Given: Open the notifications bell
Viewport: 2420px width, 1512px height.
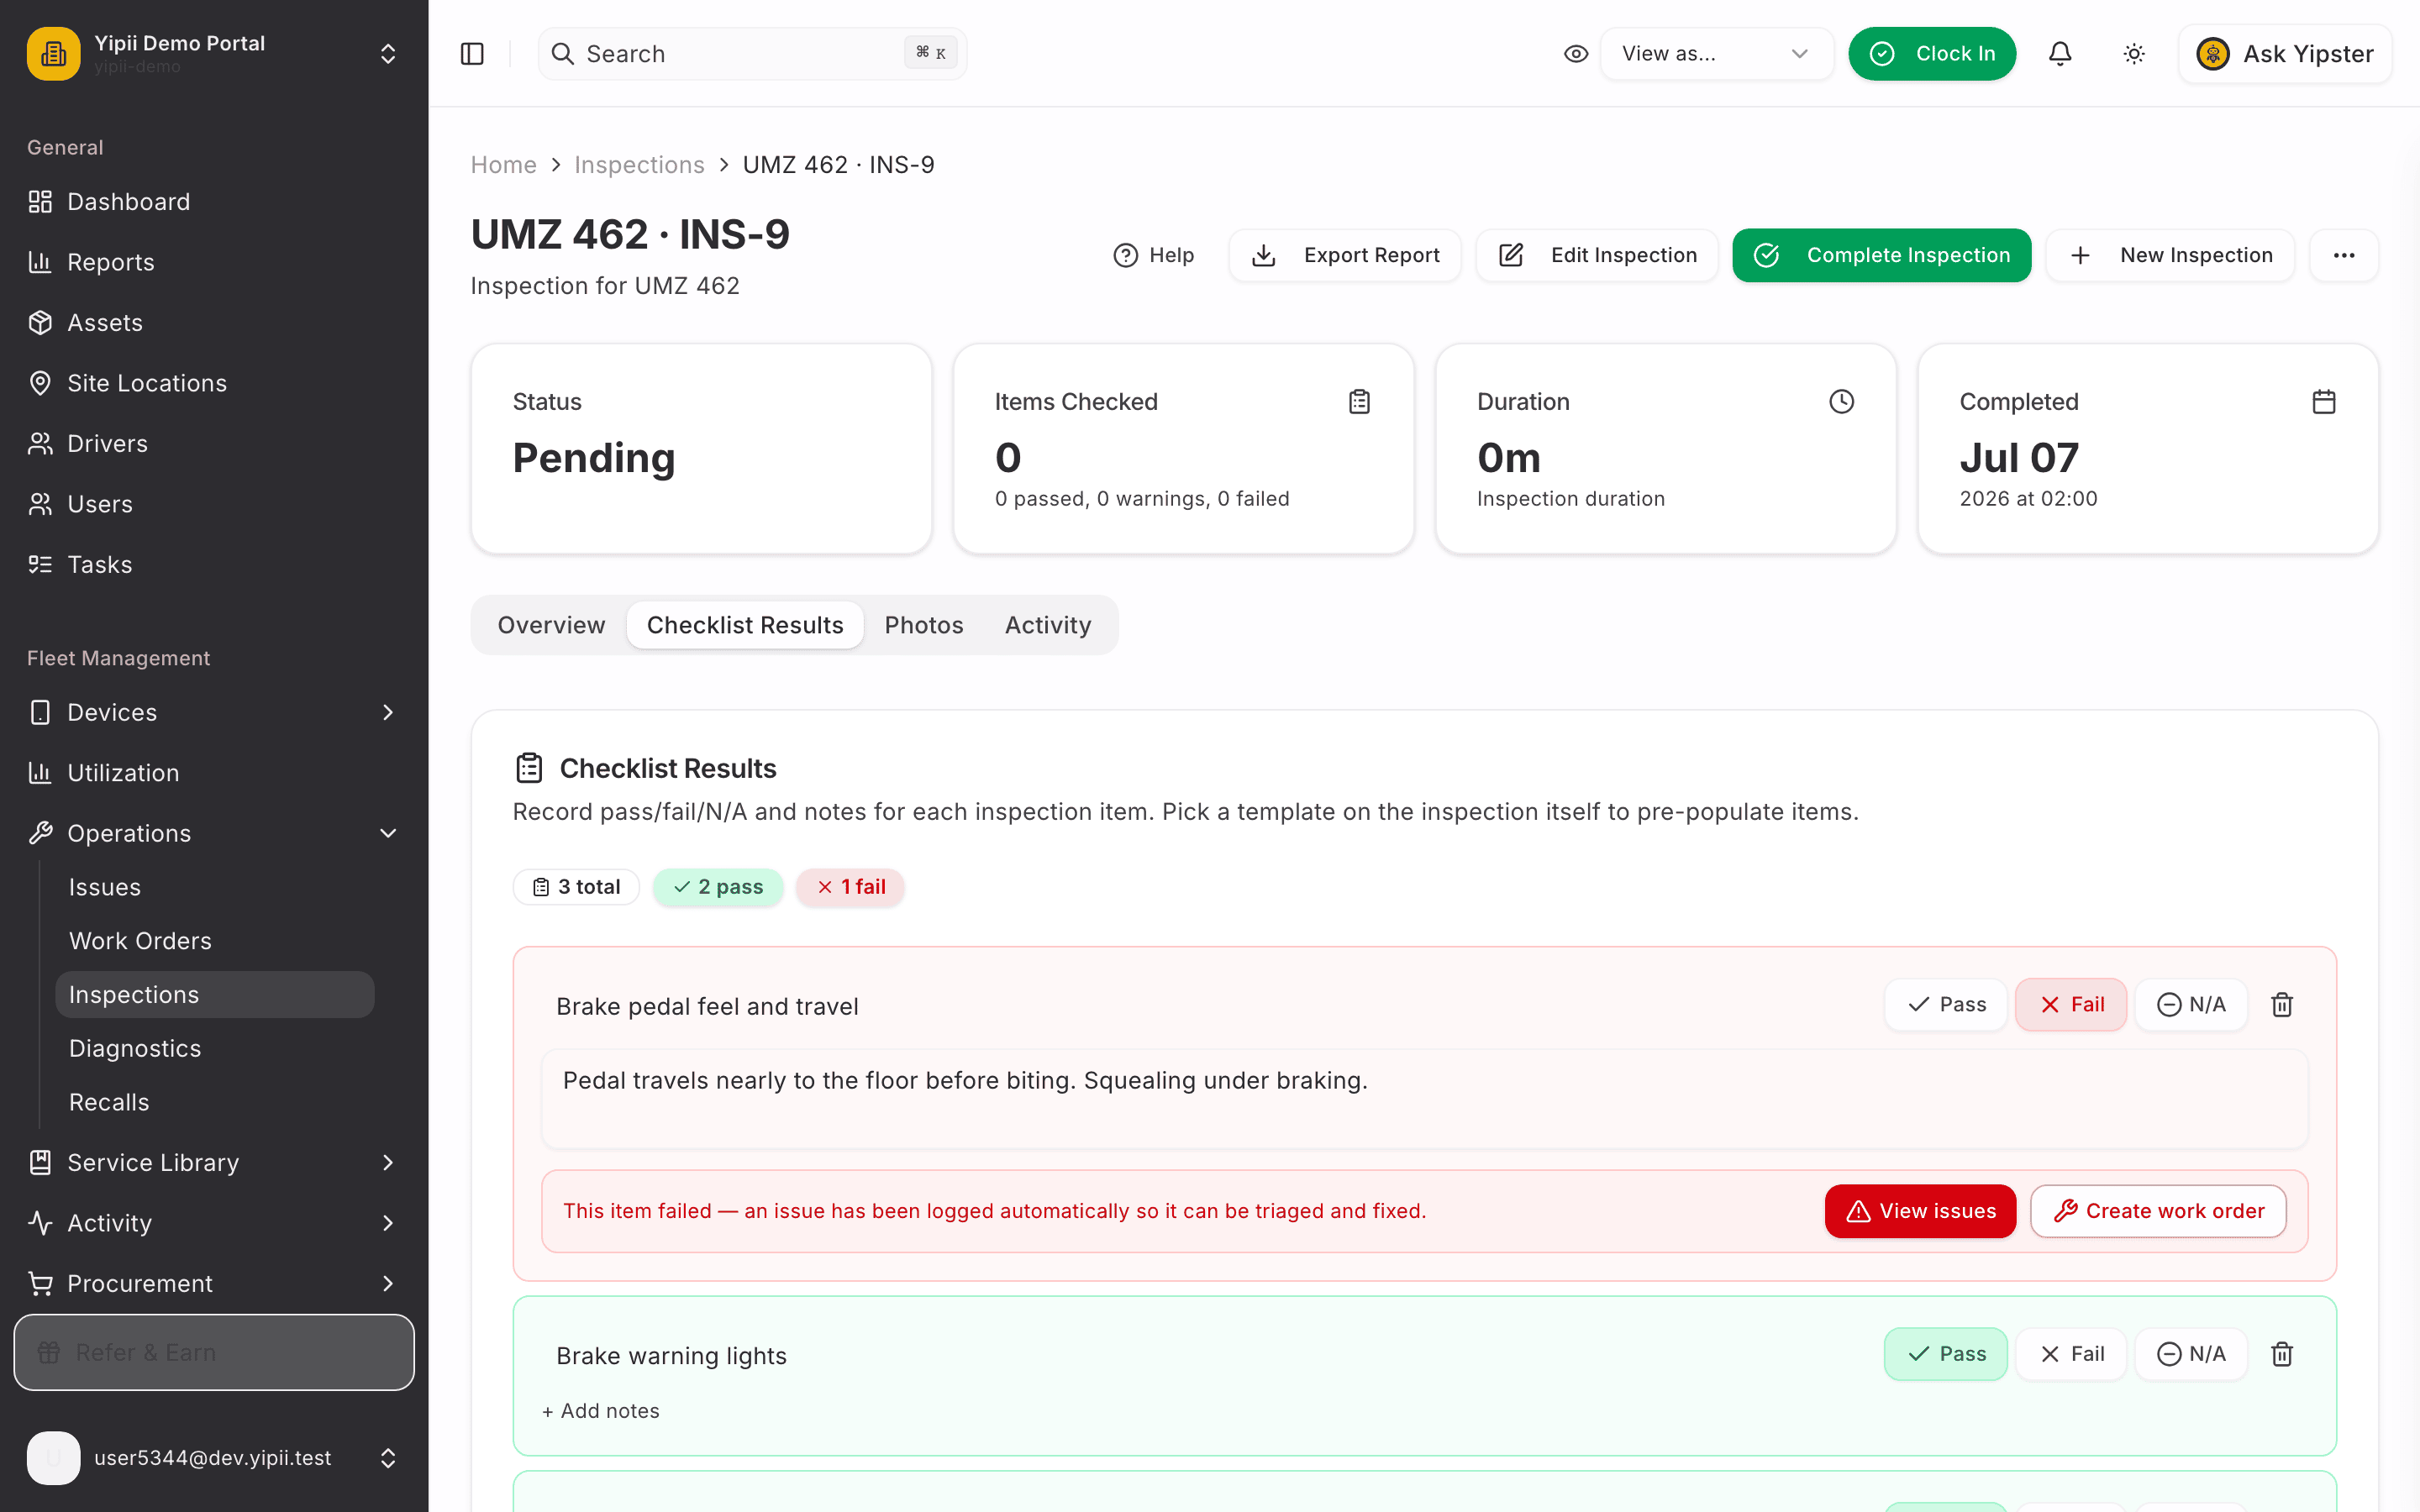Looking at the screenshot, I should coord(2060,54).
